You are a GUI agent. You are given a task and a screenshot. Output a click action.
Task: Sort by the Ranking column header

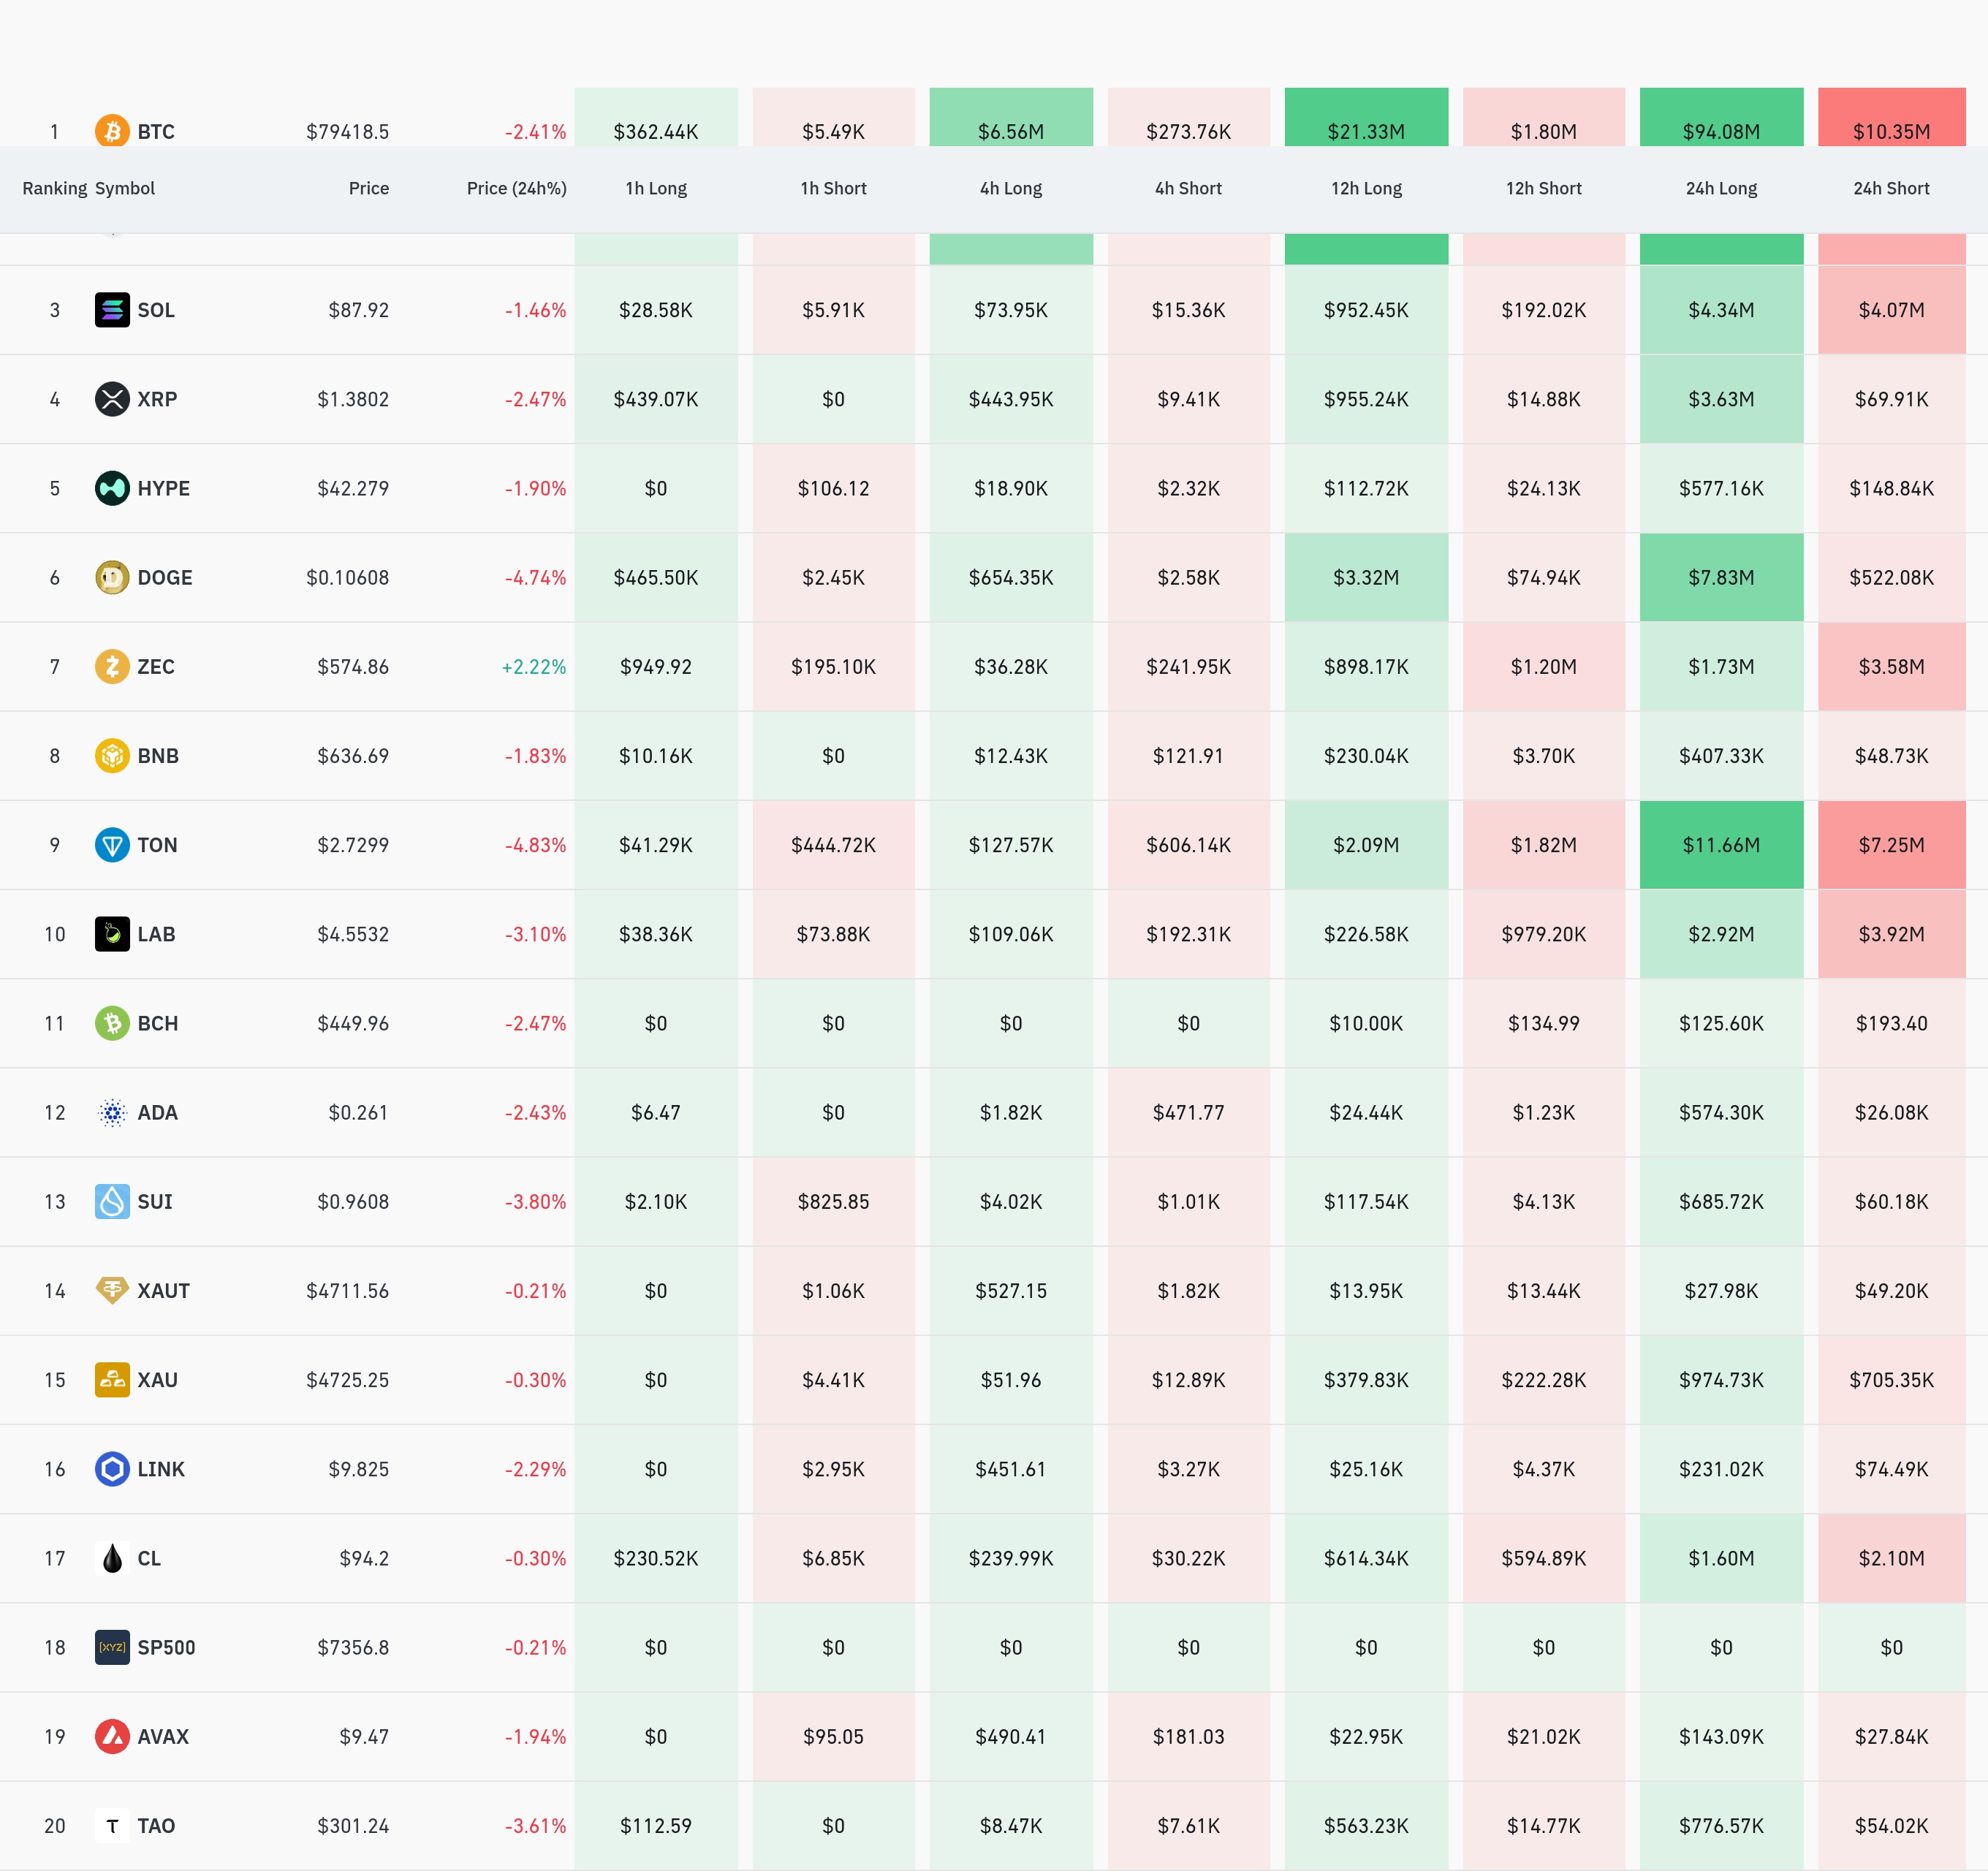point(54,188)
